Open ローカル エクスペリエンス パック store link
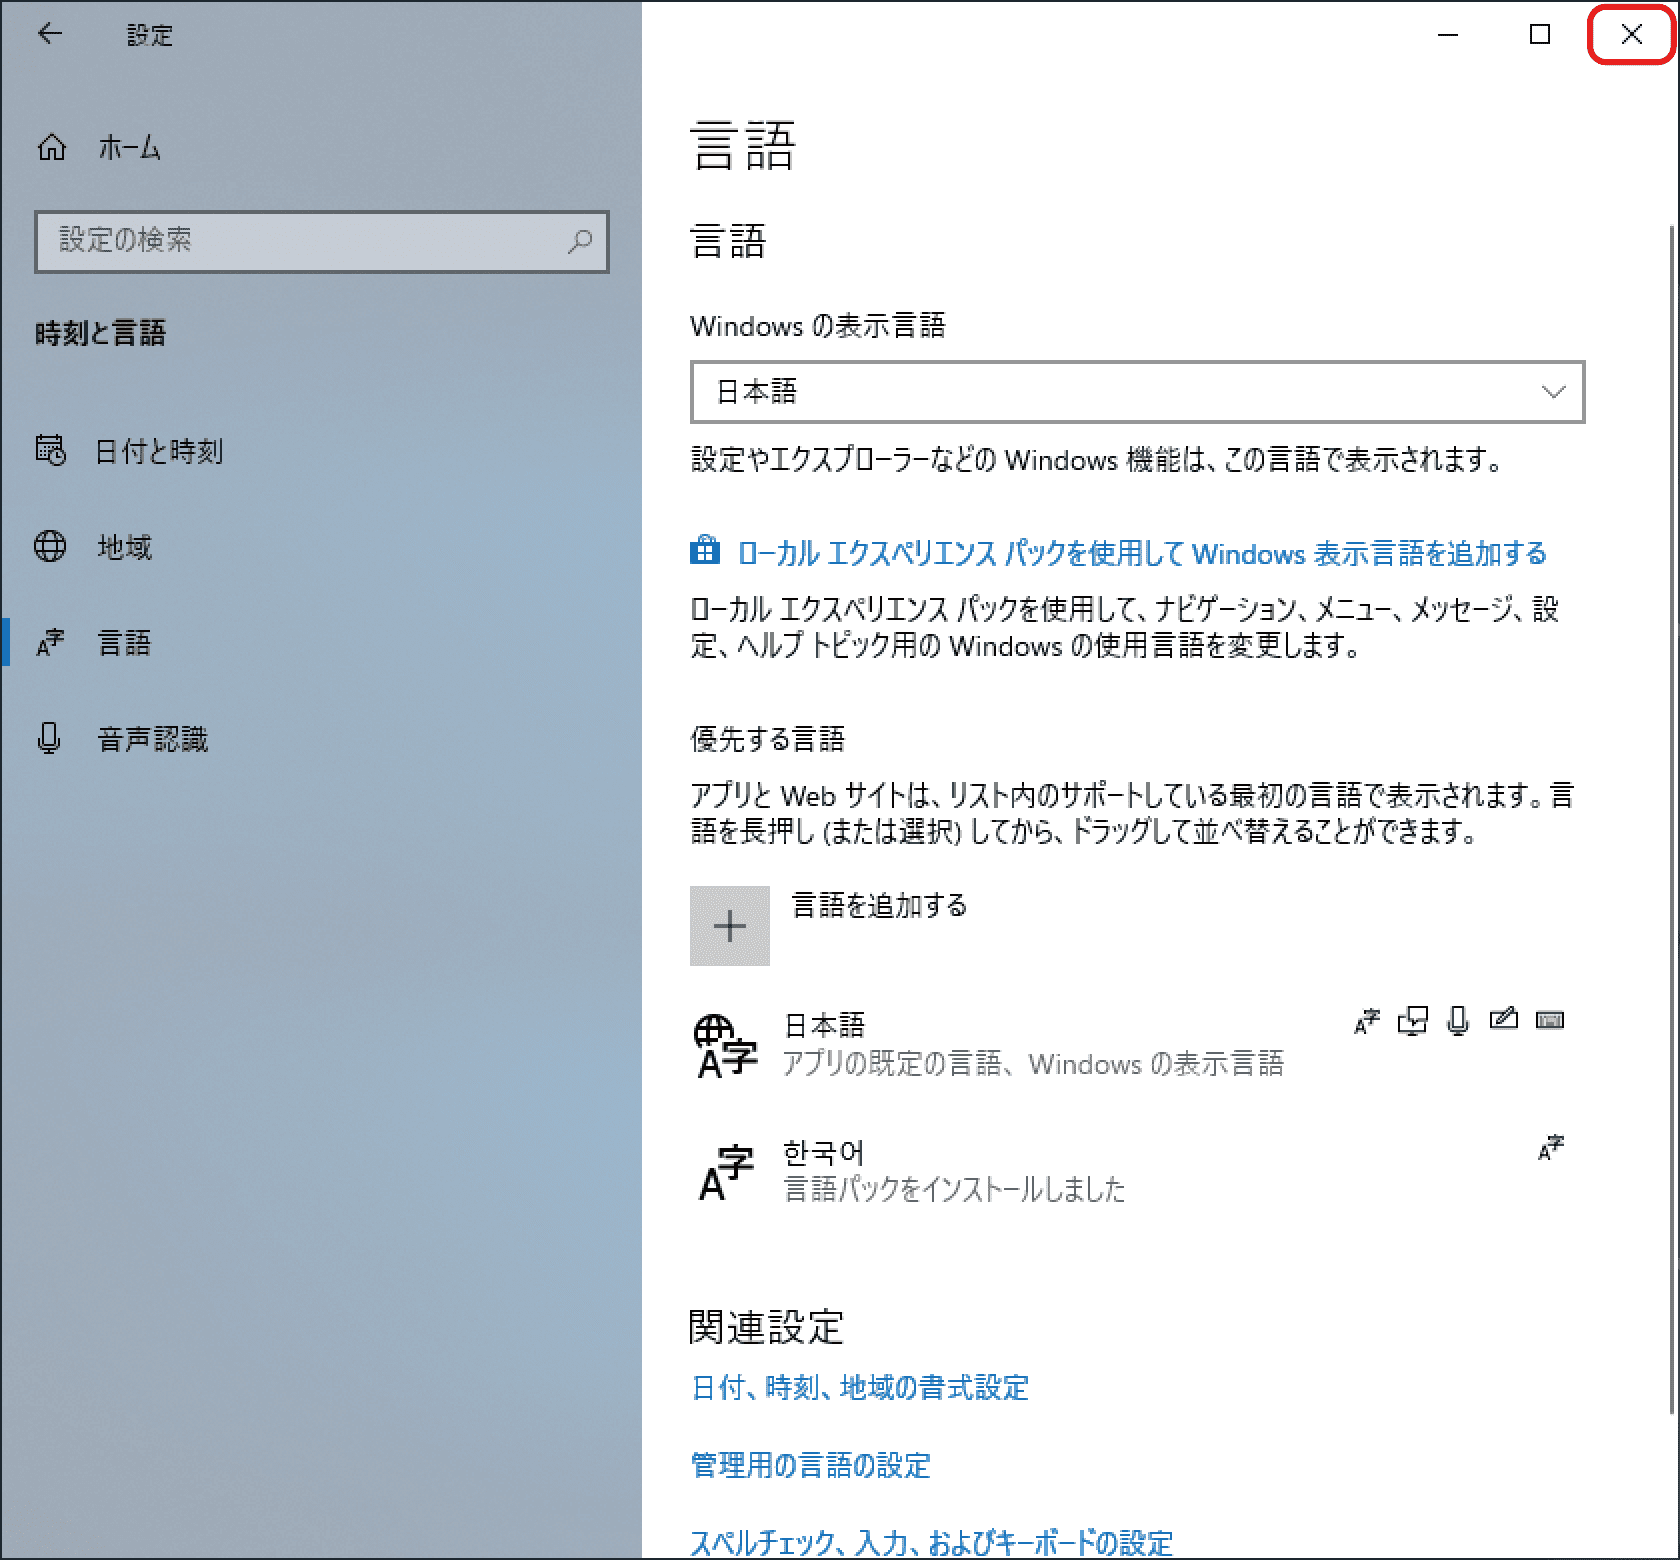 pos(1141,553)
